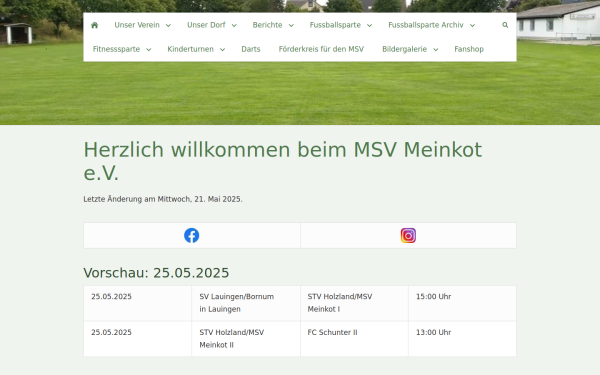Go to the home page via house icon
Viewport: 600px width, 375px height.
pyautogui.click(x=95, y=25)
